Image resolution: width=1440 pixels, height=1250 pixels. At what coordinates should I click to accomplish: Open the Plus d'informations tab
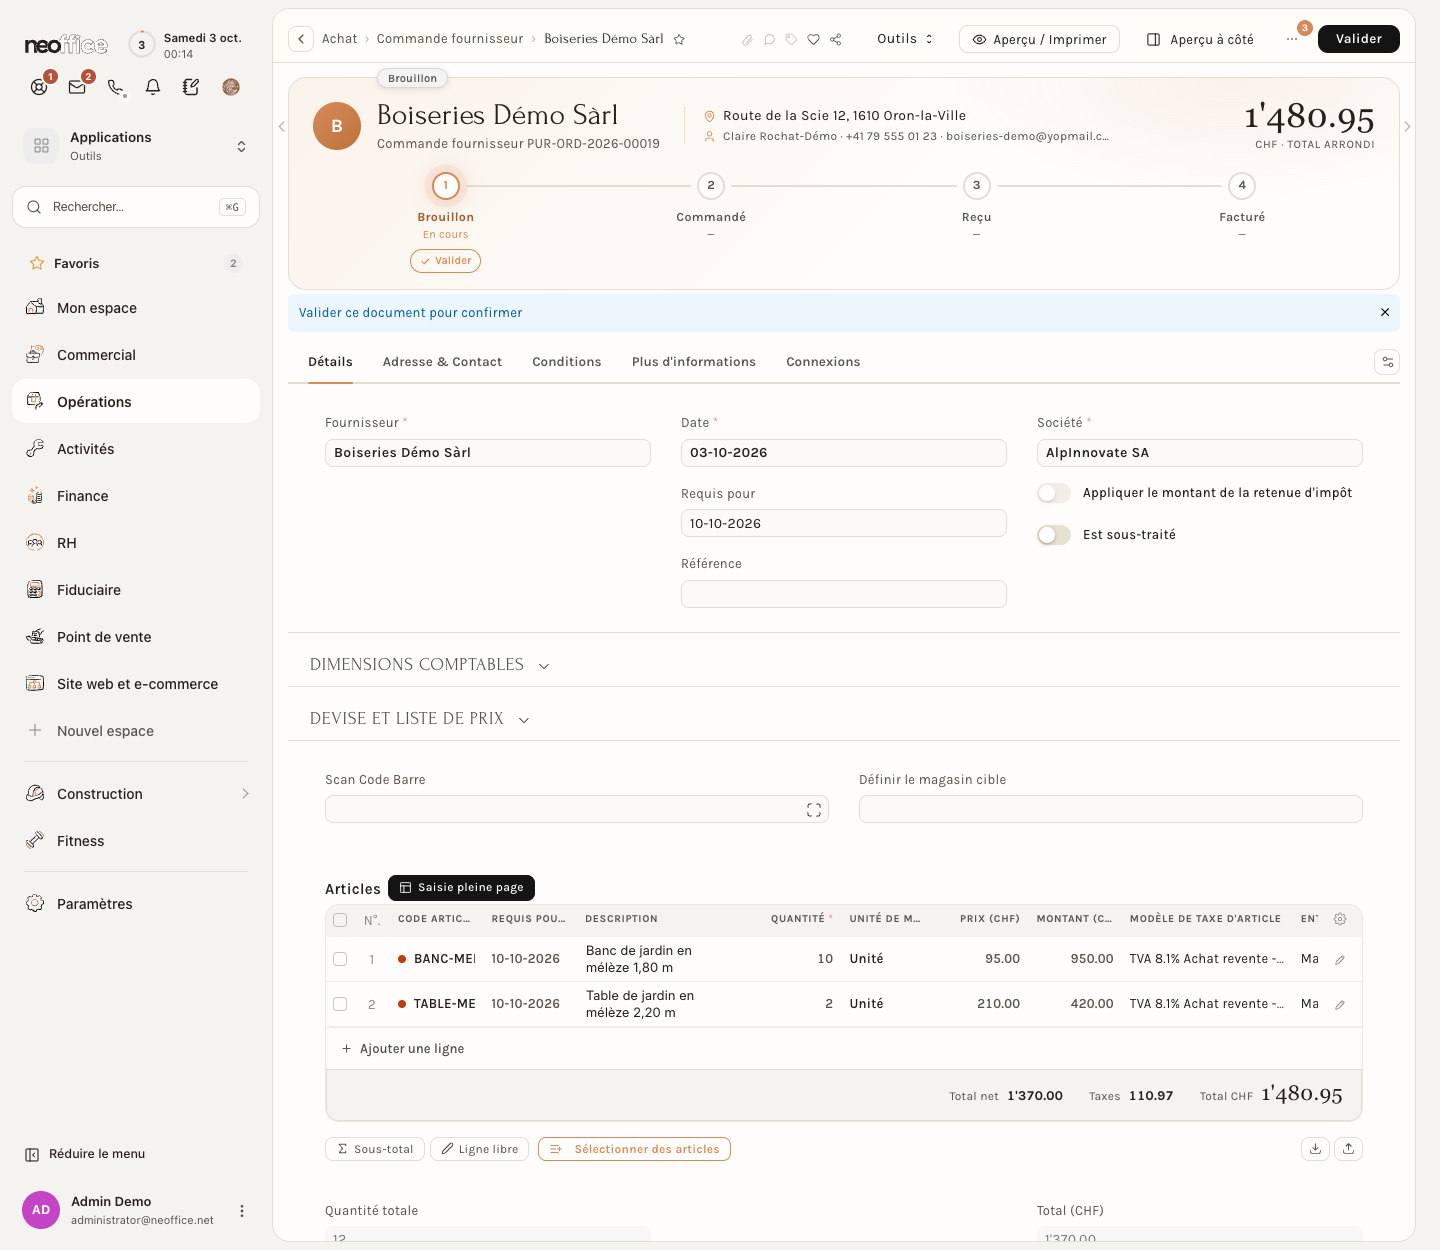point(694,362)
